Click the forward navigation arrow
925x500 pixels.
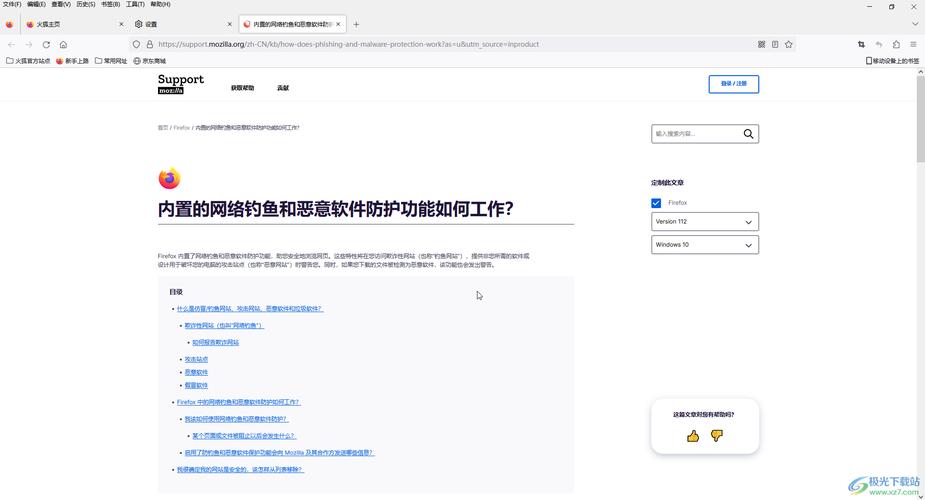(29, 44)
